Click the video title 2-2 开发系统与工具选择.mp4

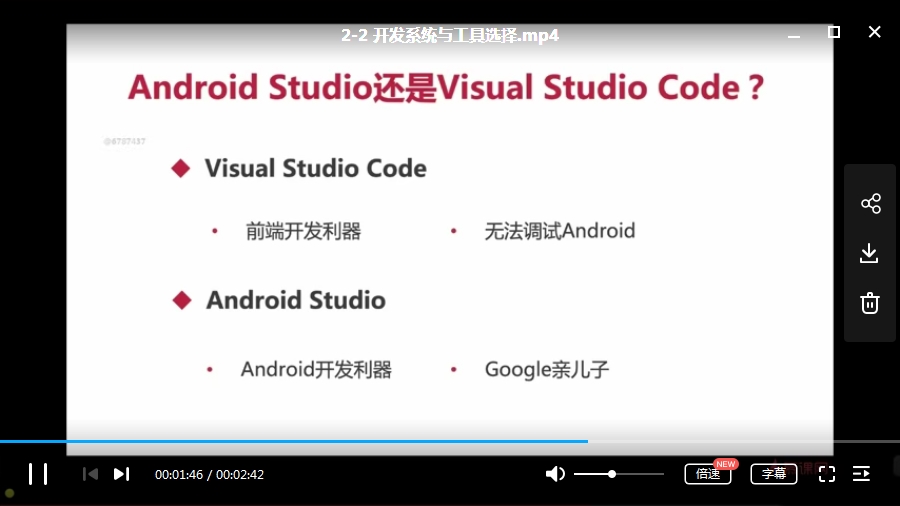coord(450,35)
